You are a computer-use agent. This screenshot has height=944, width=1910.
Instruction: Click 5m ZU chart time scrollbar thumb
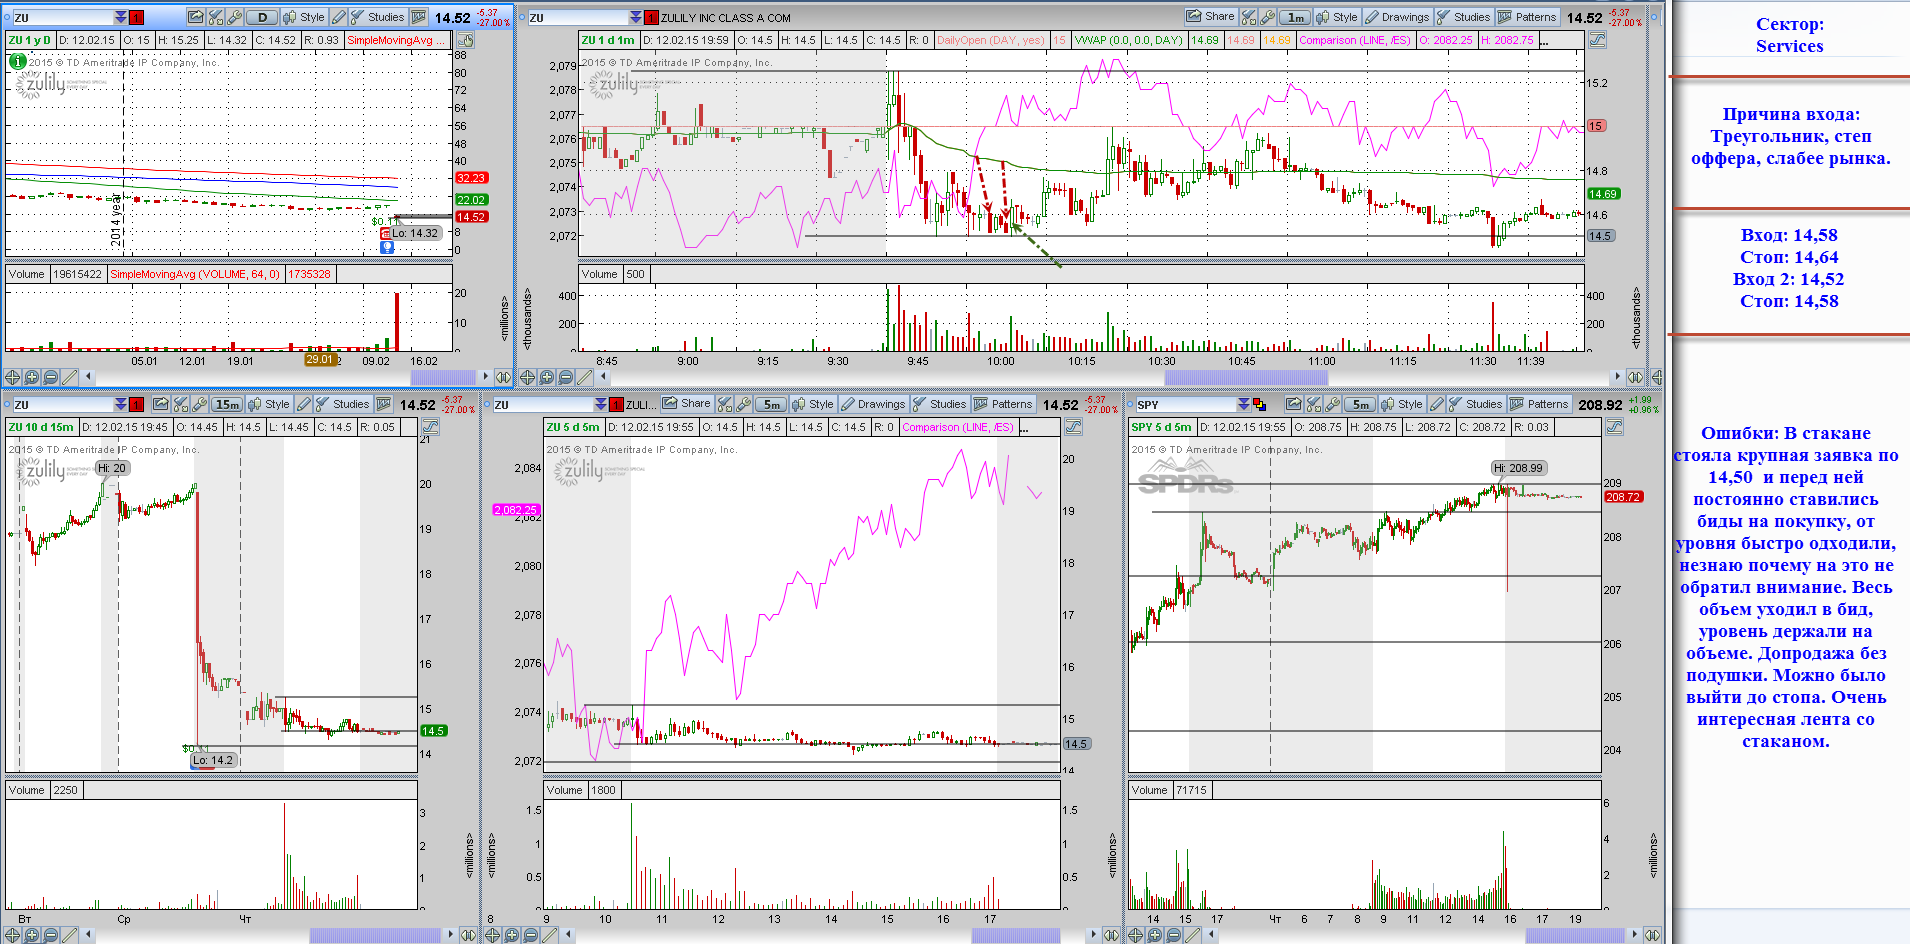[1016, 935]
